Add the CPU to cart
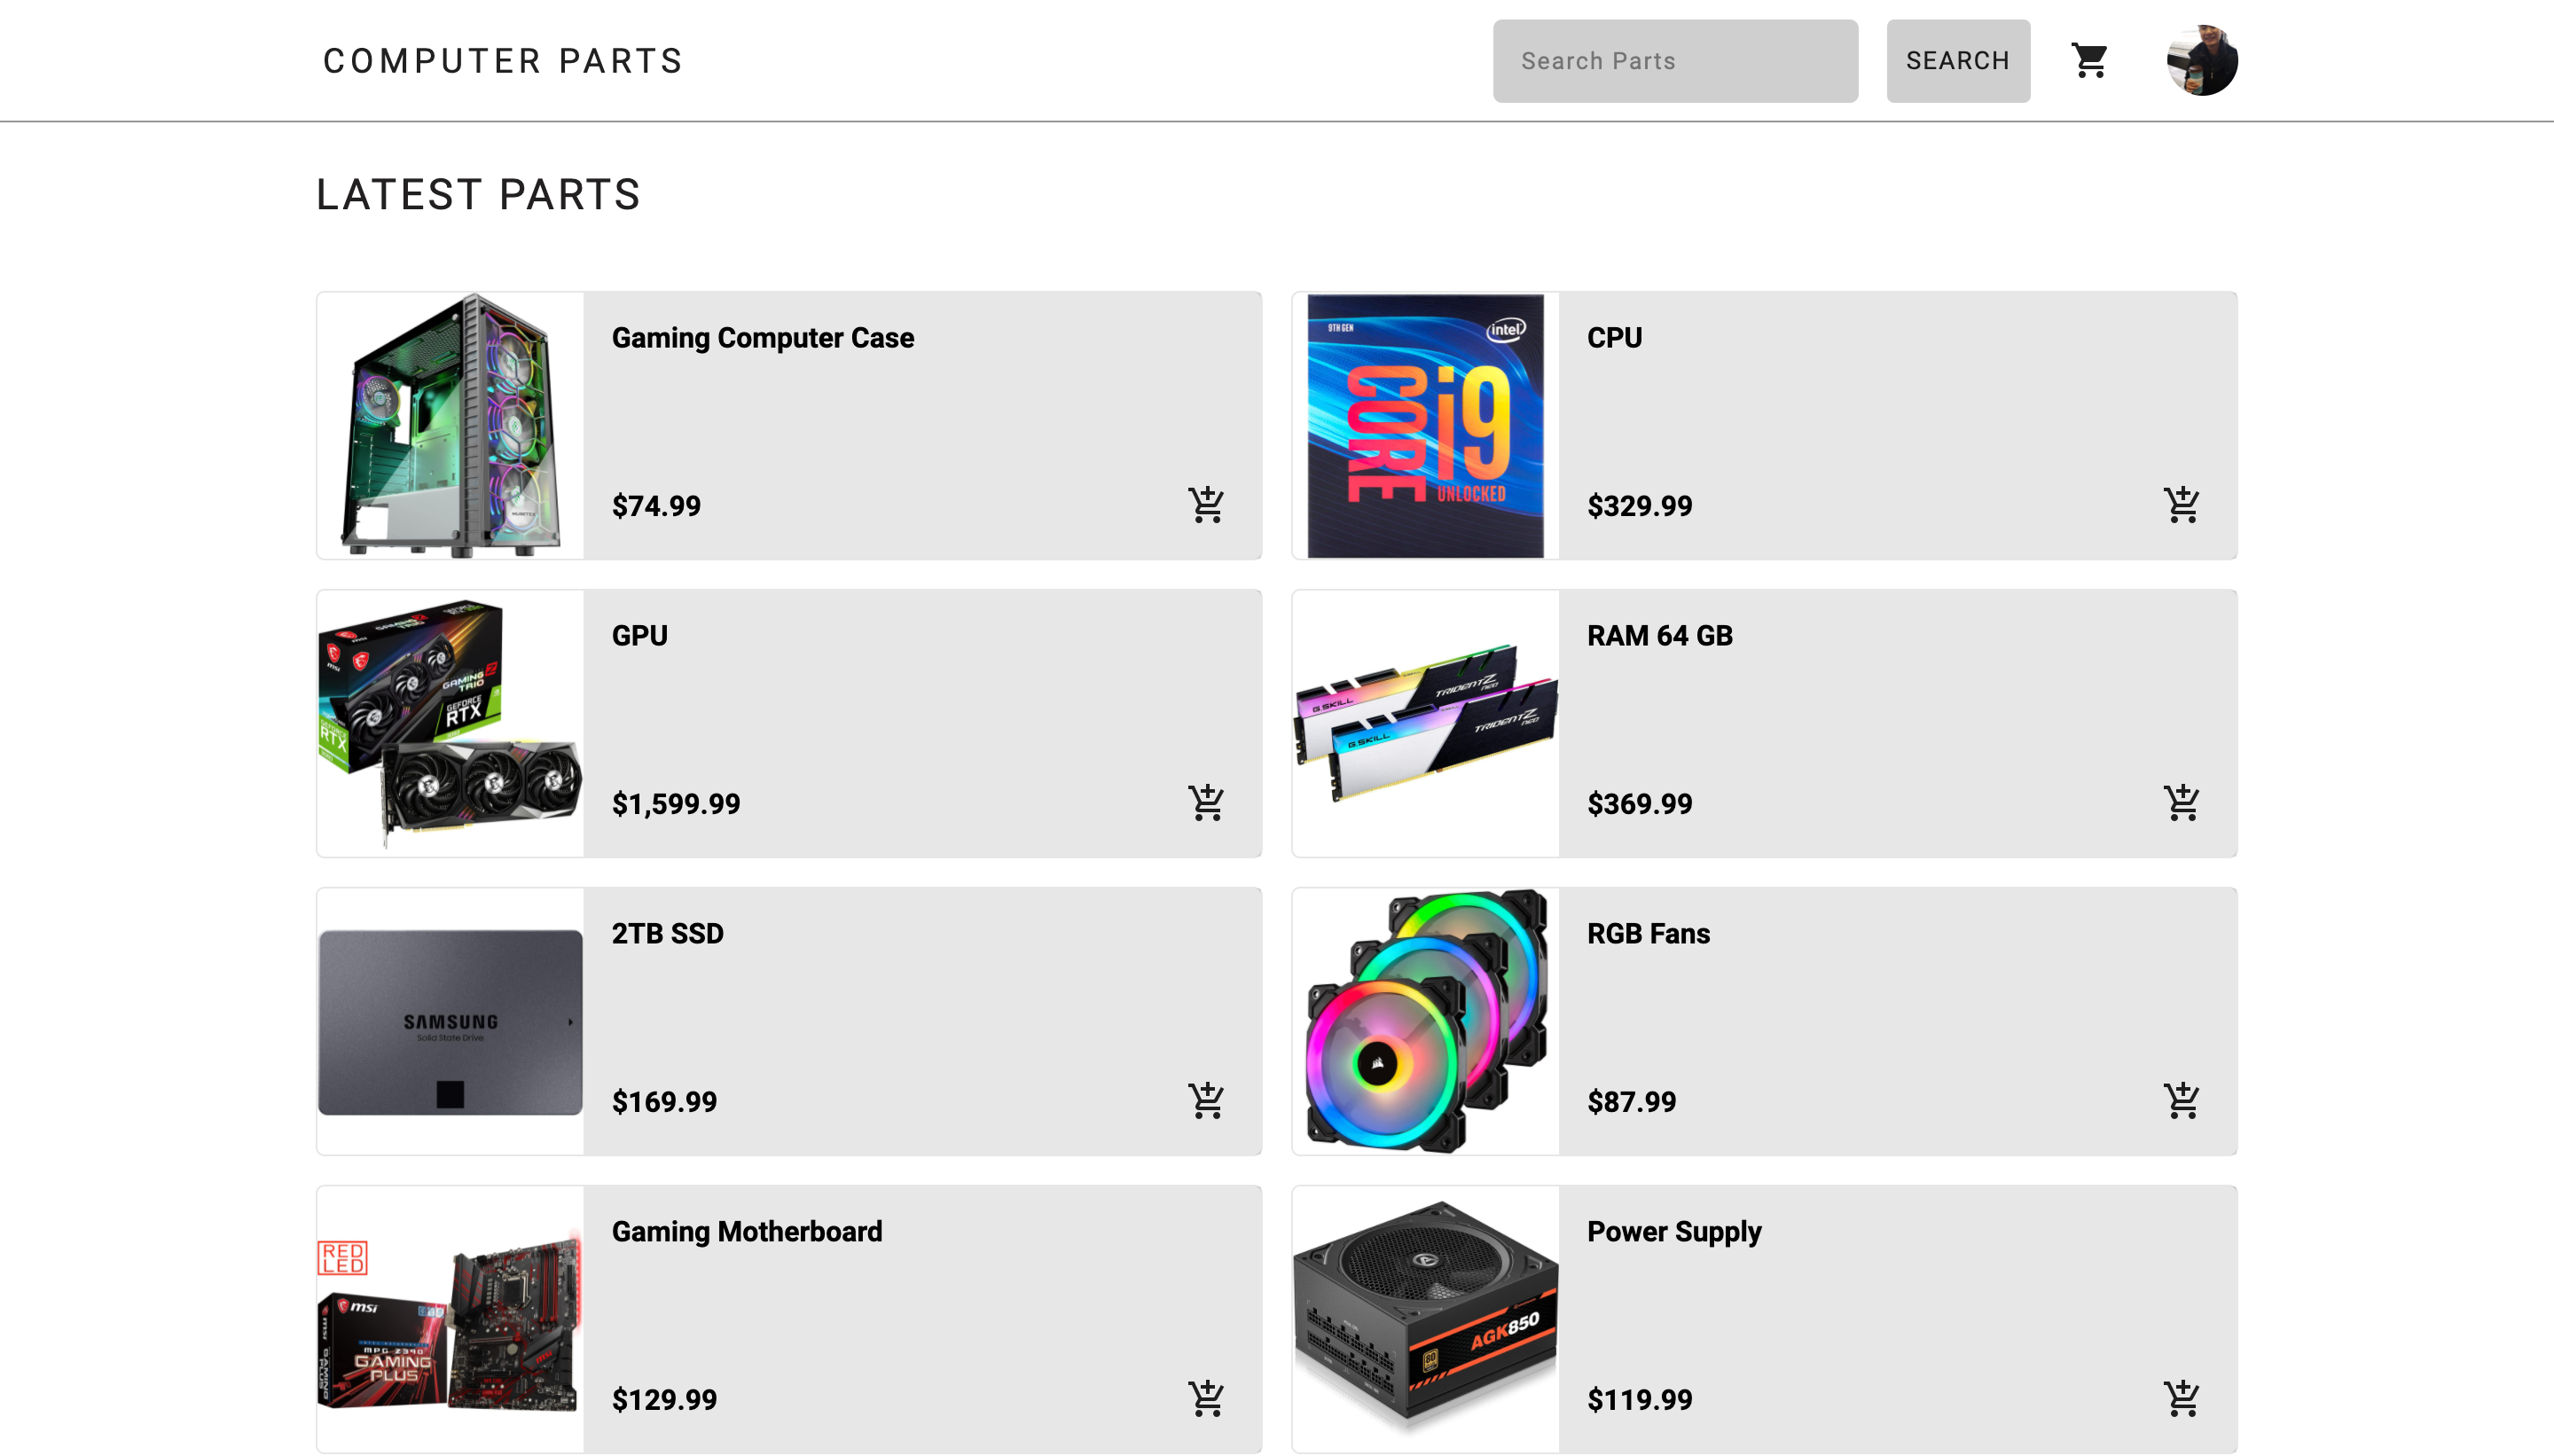This screenshot has width=2554, height=1456. coord(2181,505)
